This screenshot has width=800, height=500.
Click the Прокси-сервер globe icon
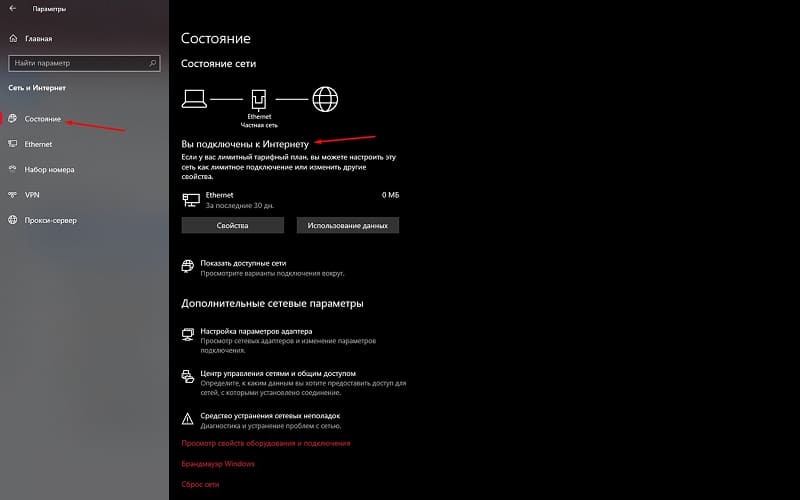[x=12, y=219]
